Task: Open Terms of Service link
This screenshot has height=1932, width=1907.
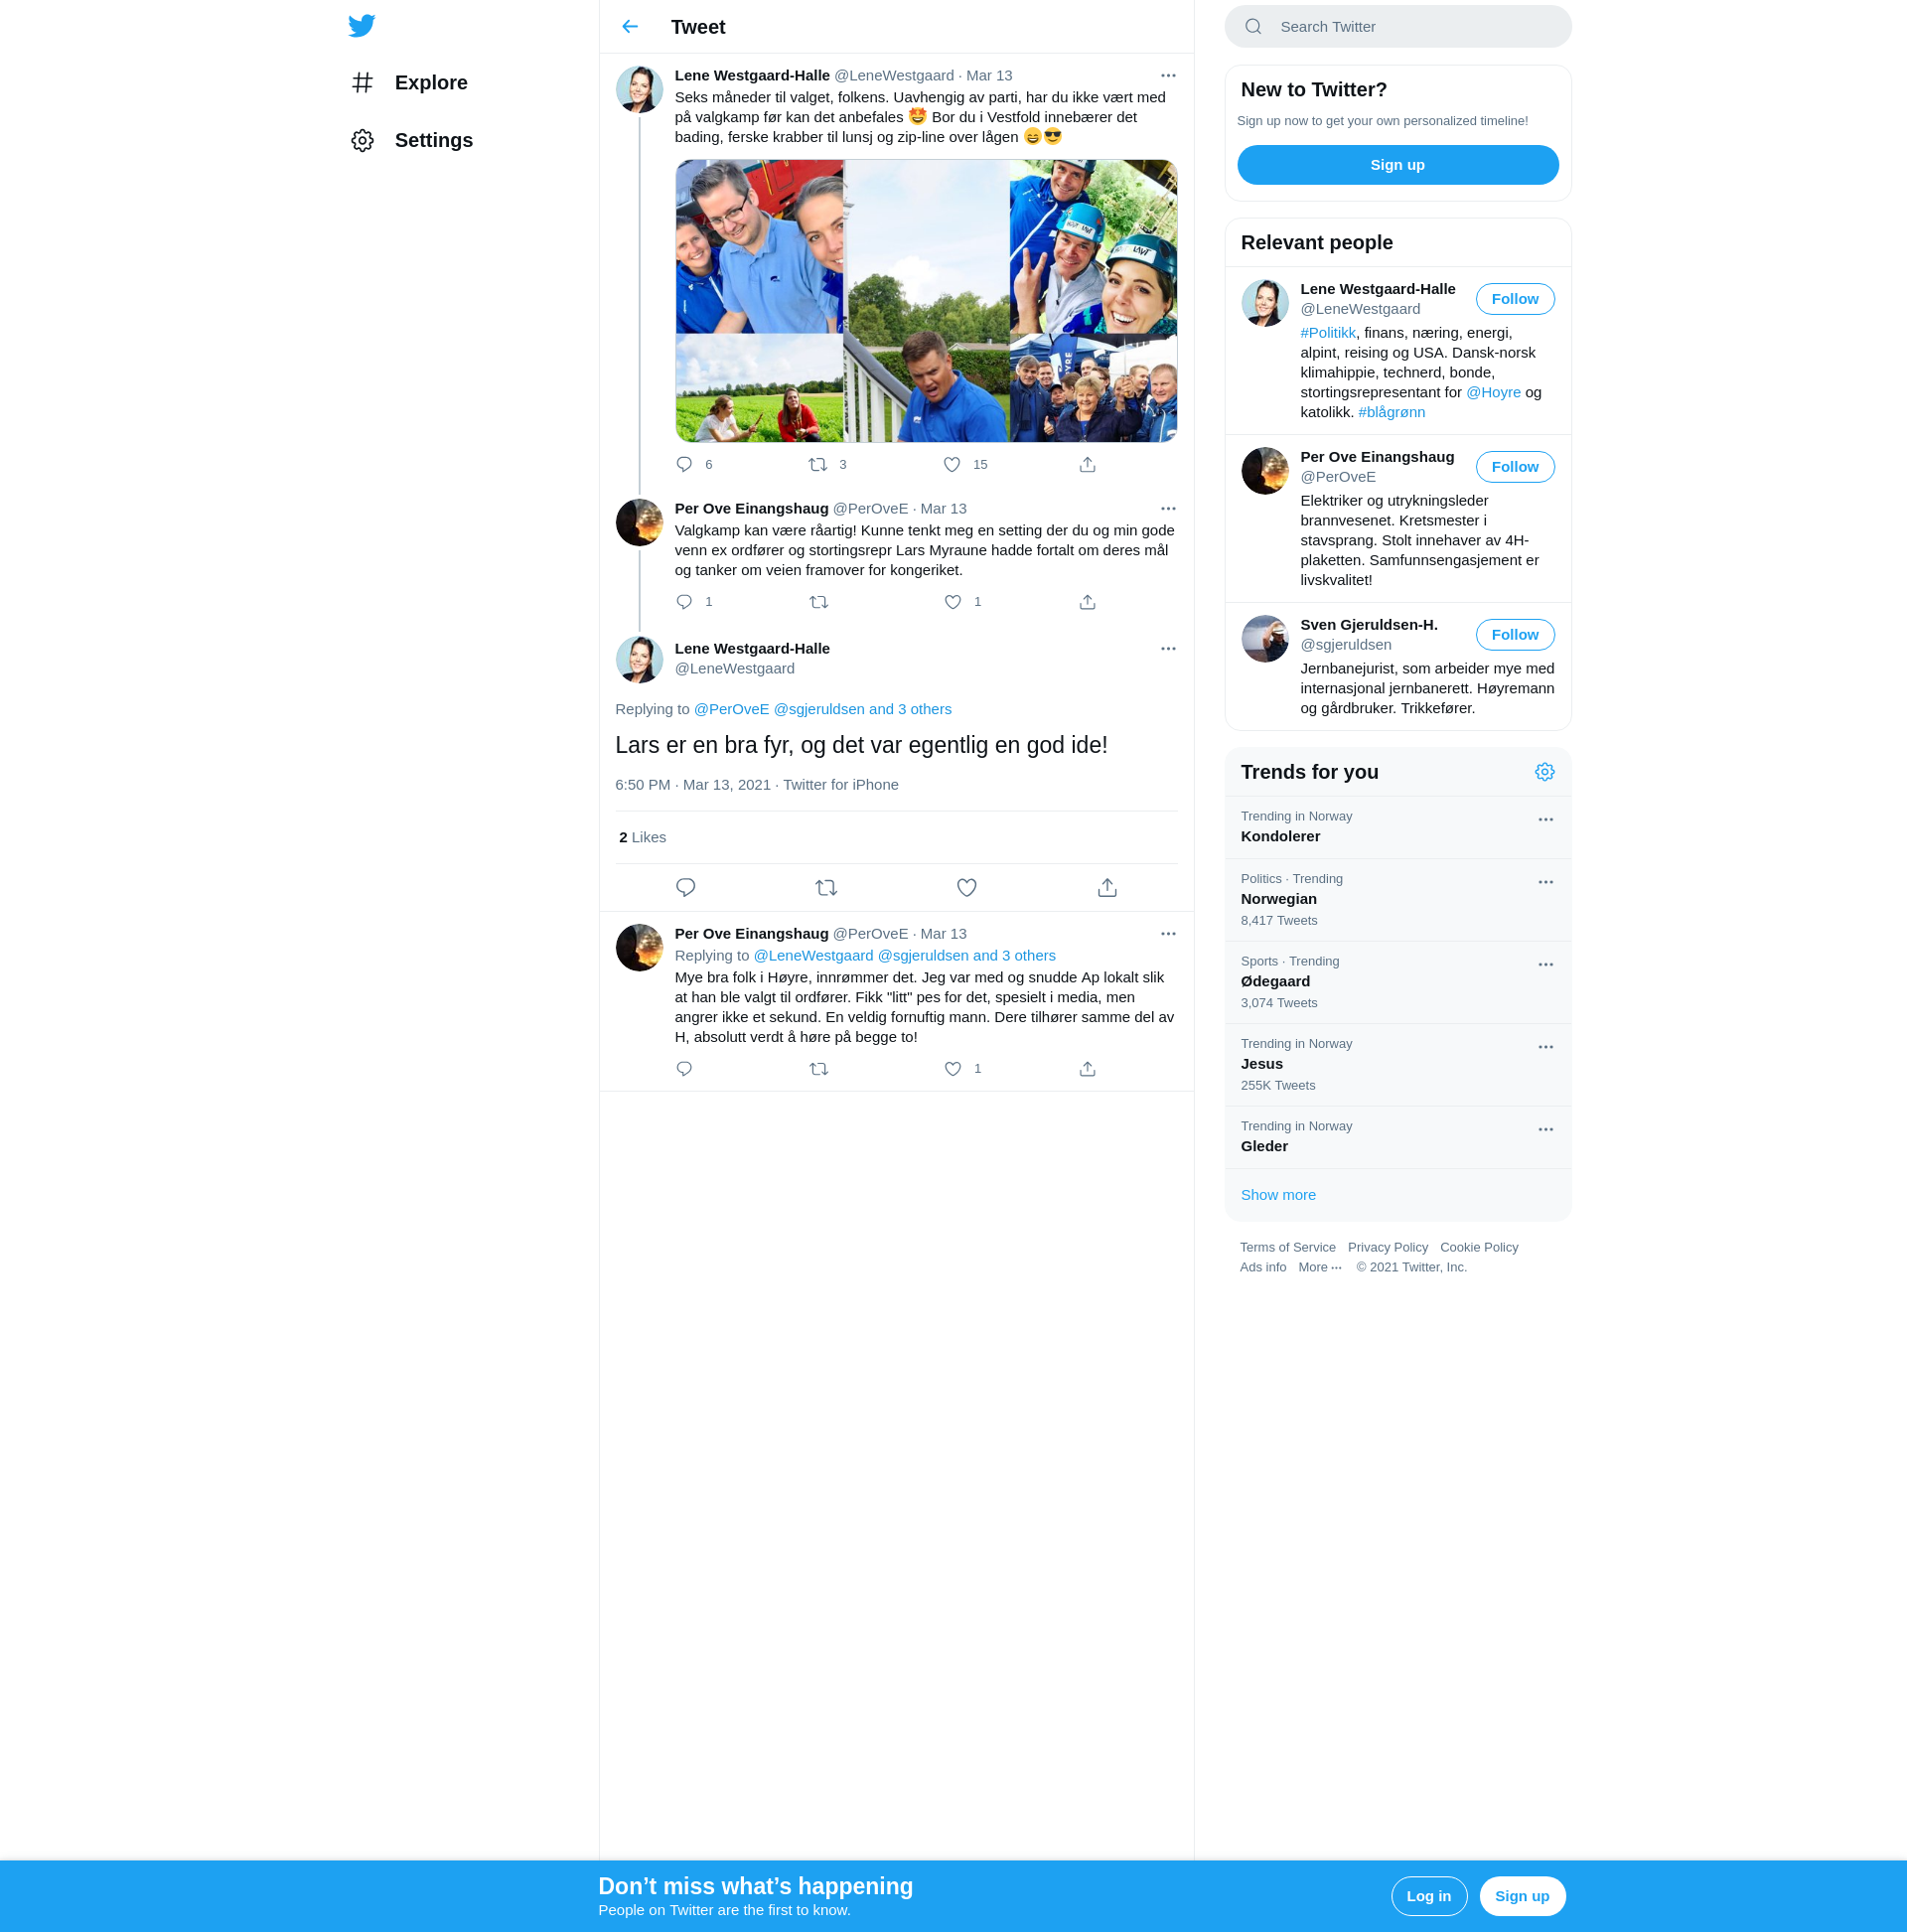Action: click(x=1287, y=1248)
